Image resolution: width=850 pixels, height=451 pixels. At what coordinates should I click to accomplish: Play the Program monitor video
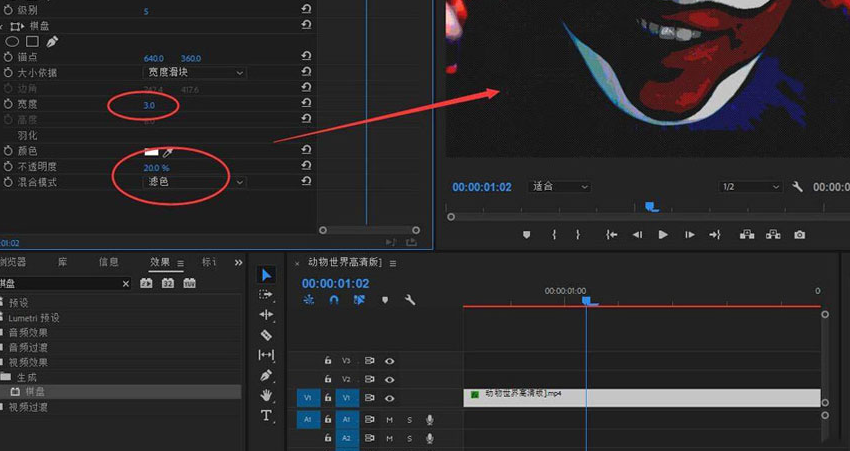(x=662, y=235)
